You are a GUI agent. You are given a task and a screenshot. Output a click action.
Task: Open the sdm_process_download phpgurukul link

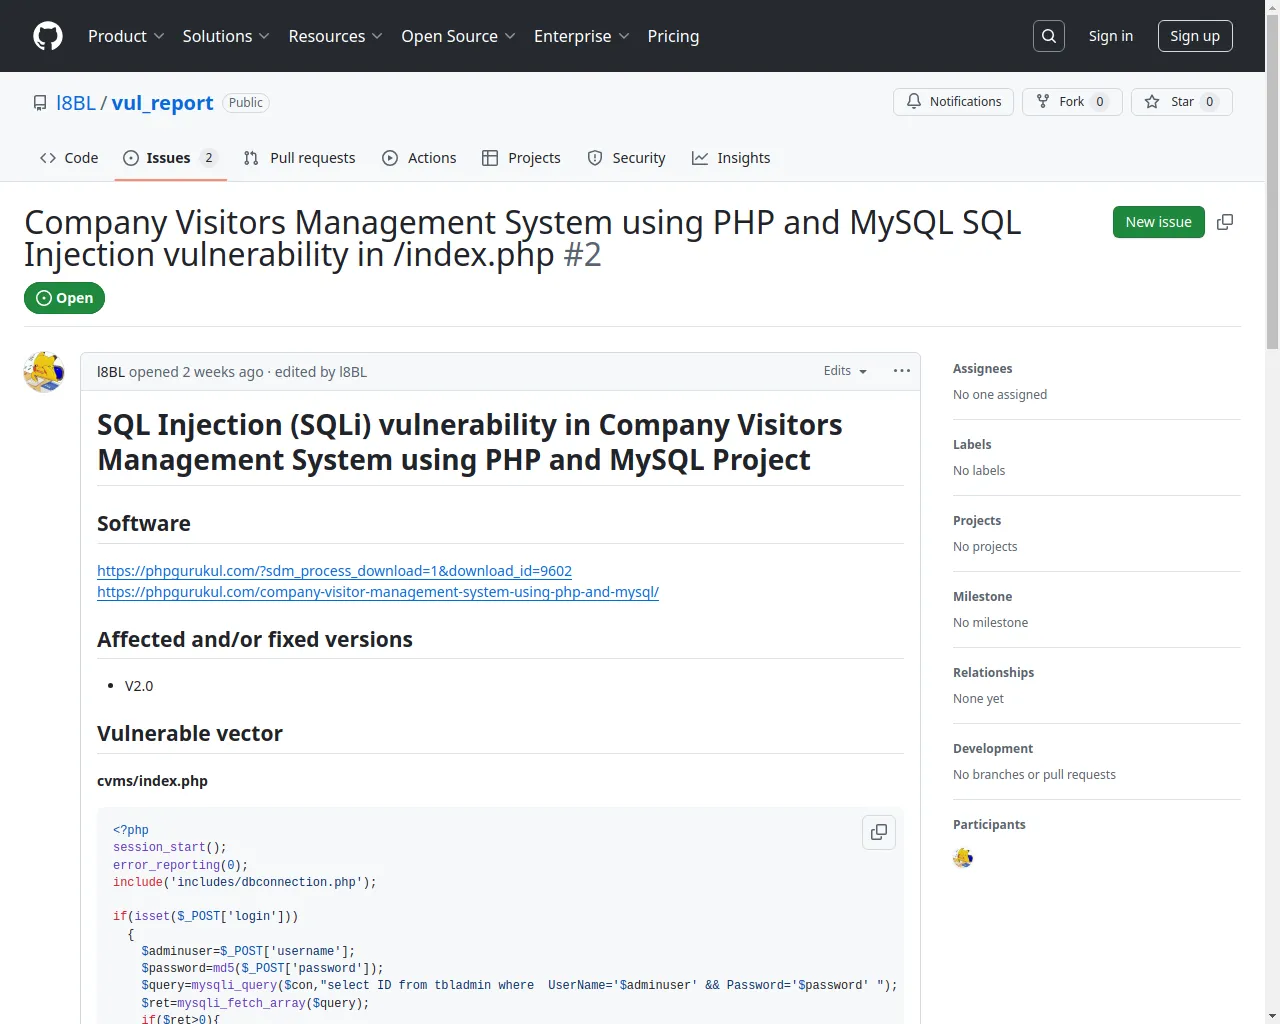pos(334,571)
